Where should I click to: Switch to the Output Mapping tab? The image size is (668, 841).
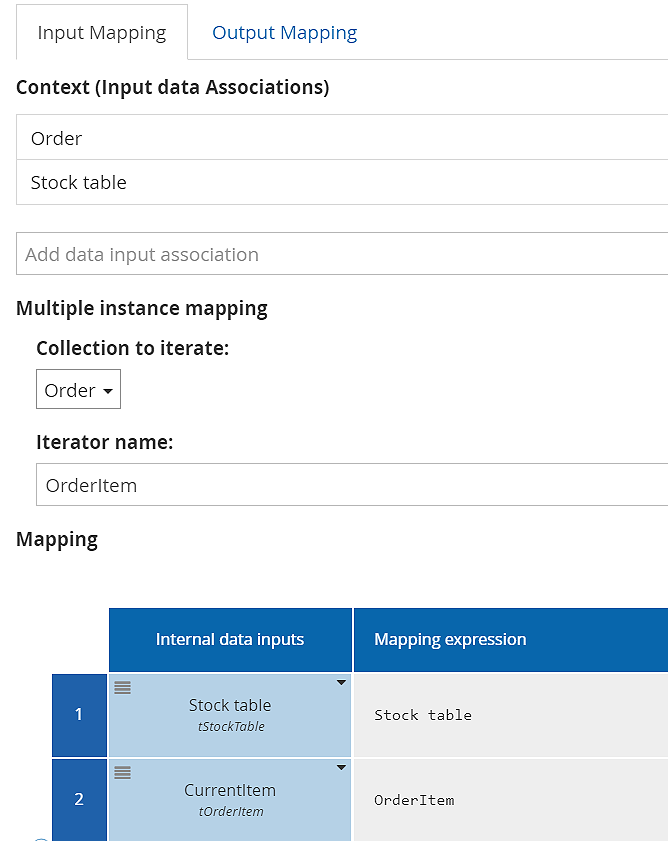(x=284, y=32)
